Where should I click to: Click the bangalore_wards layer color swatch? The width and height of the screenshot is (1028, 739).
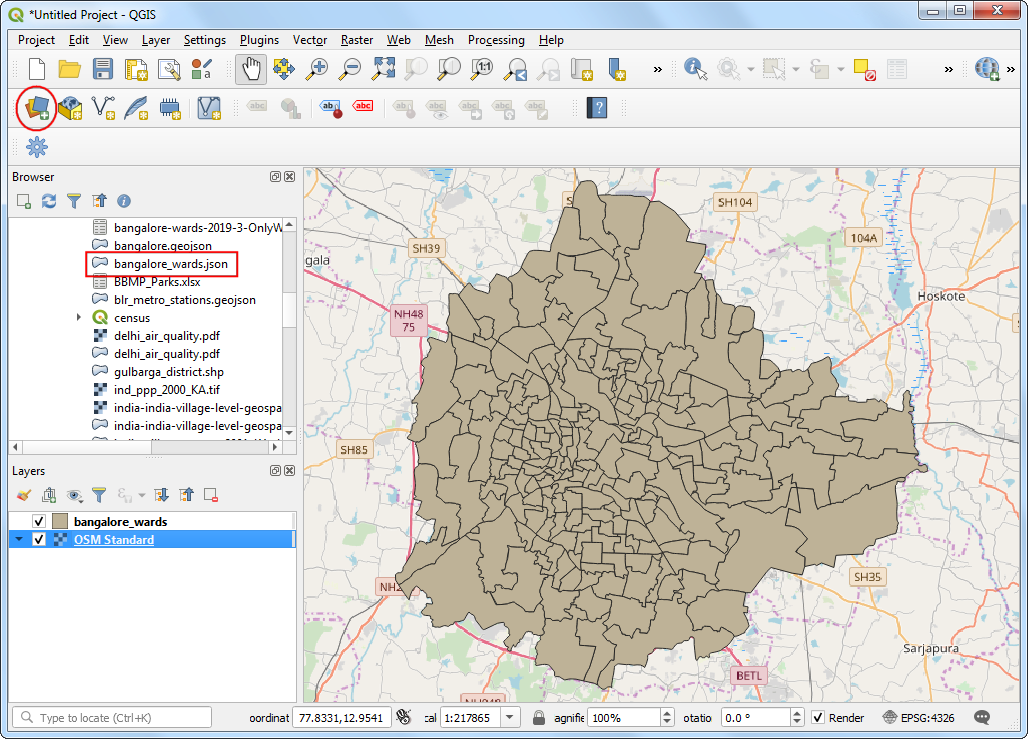(x=60, y=521)
